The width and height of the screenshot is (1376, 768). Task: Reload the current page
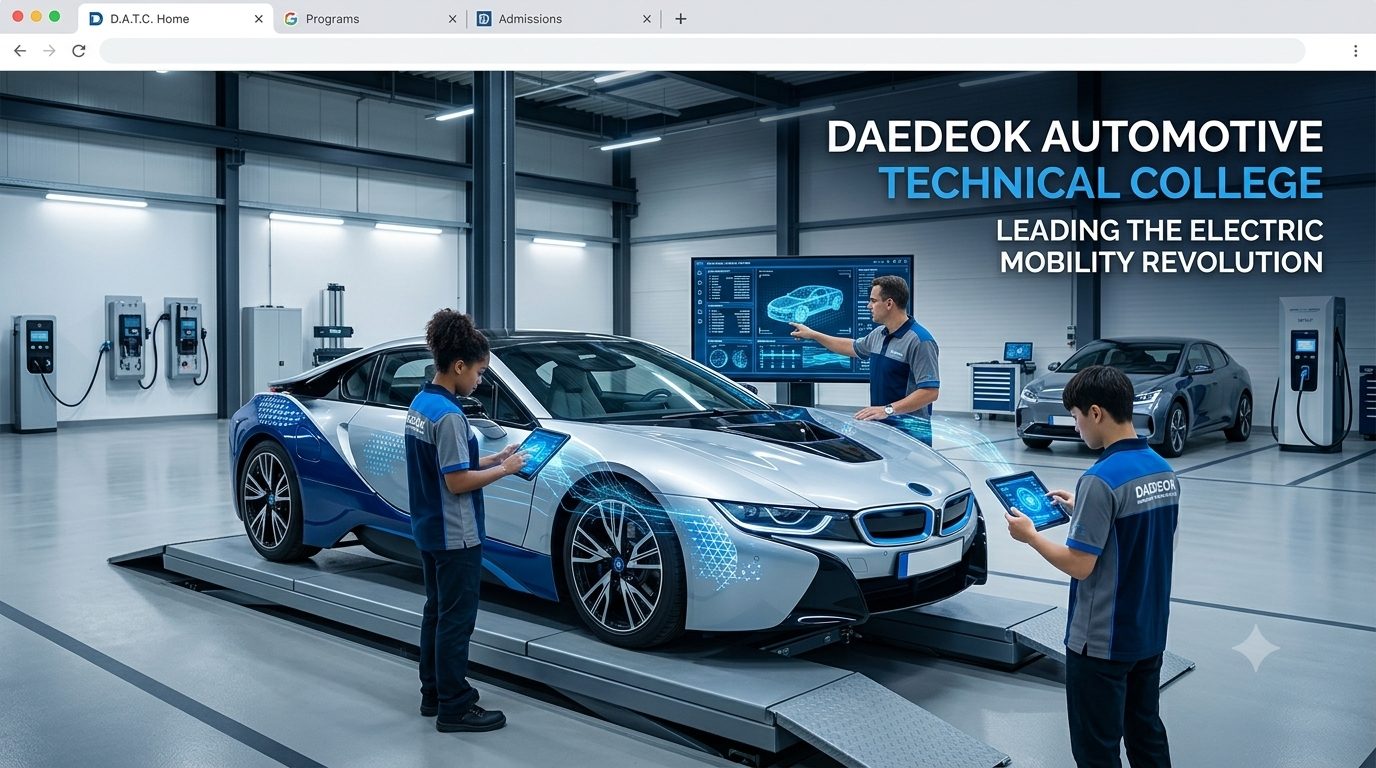click(x=78, y=51)
